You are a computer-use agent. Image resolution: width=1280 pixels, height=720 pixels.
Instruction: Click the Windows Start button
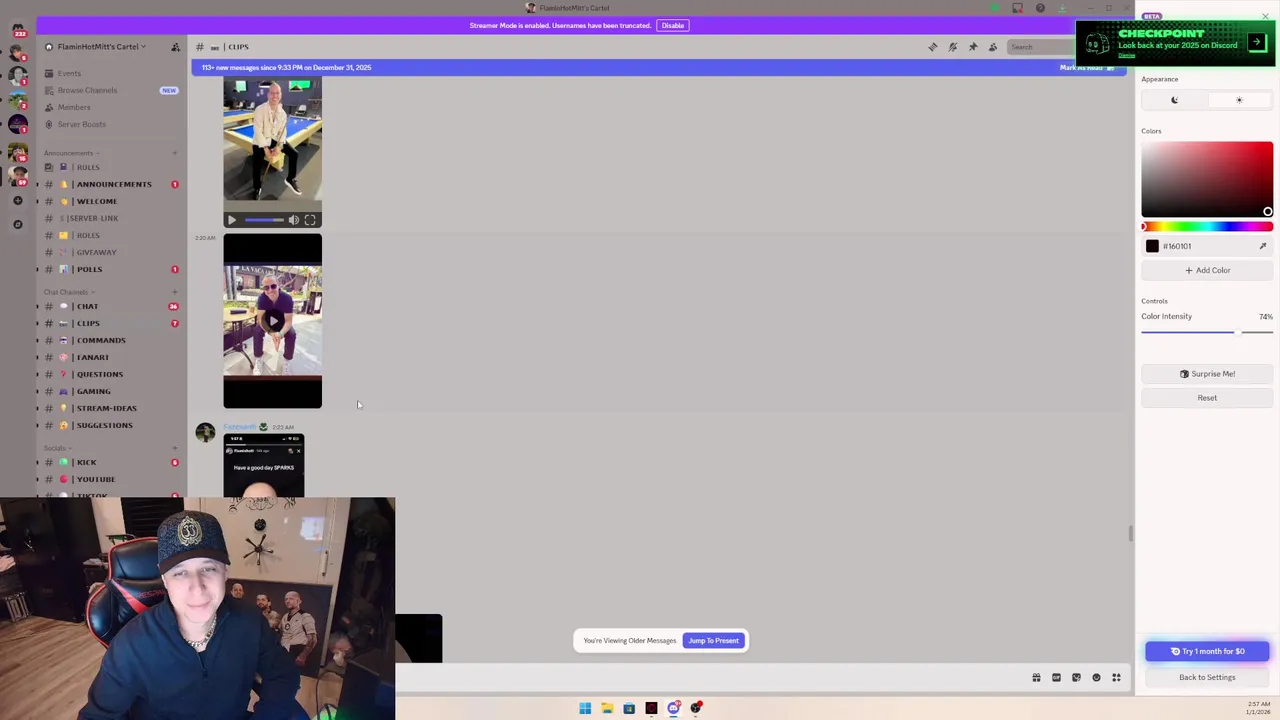pos(585,708)
